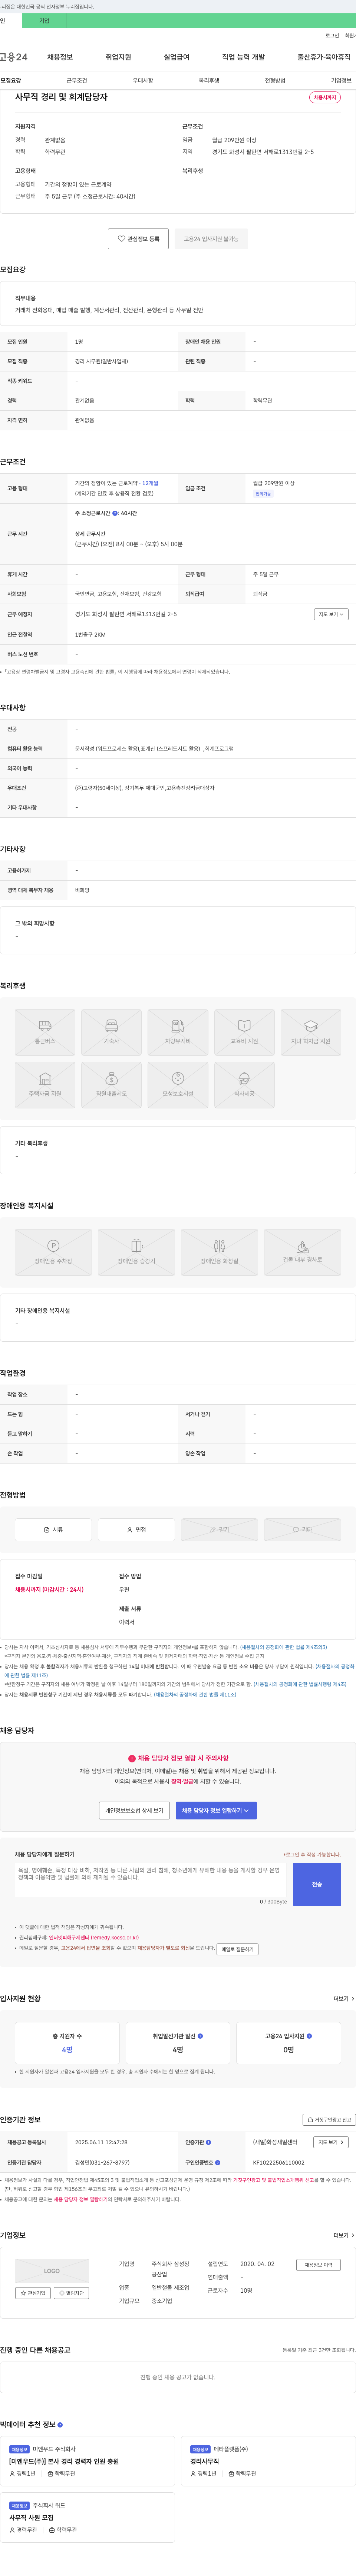Open the 실업급여 main menu
The image size is (356, 2576).
point(176,57)
